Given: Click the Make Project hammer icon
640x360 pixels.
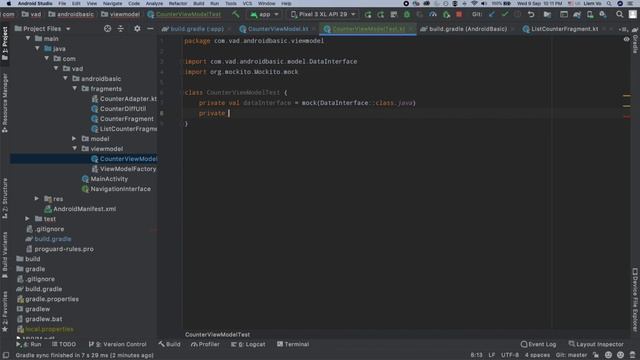Looking at the screenshot, I should click(236, 14).
